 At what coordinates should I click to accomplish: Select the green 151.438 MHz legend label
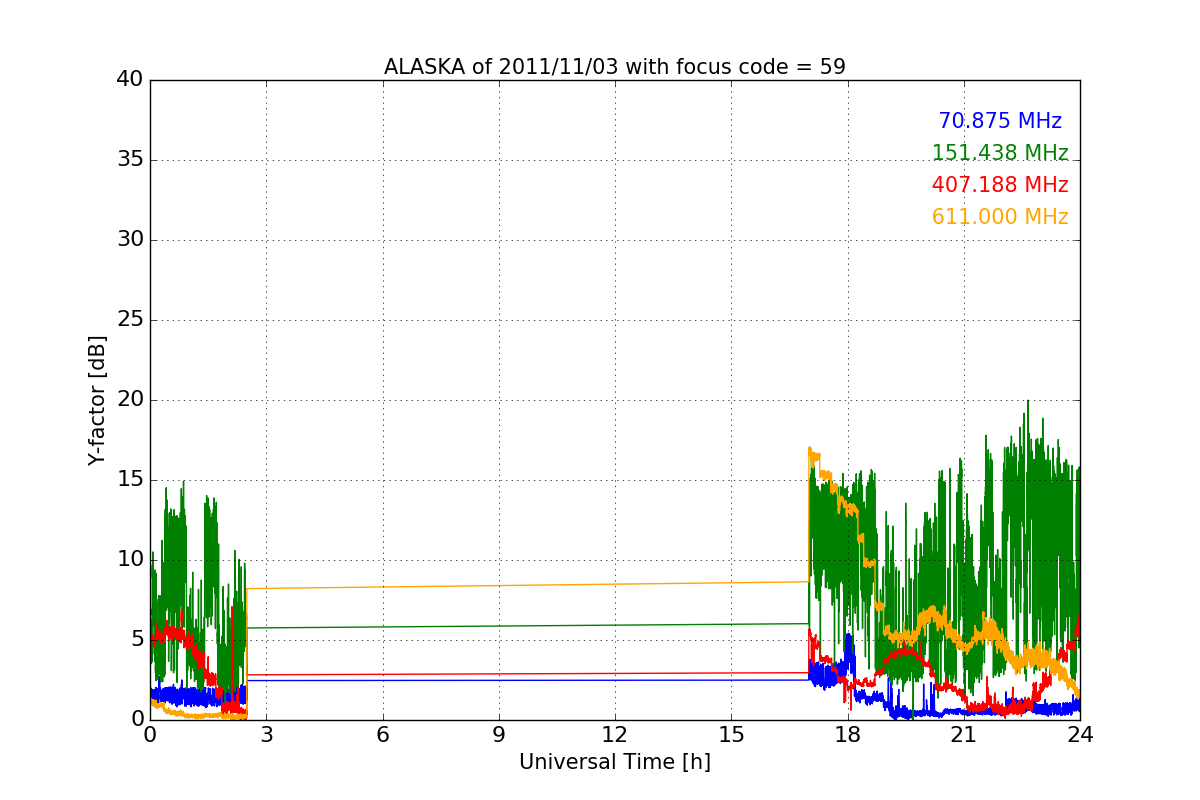point(1000,153)
